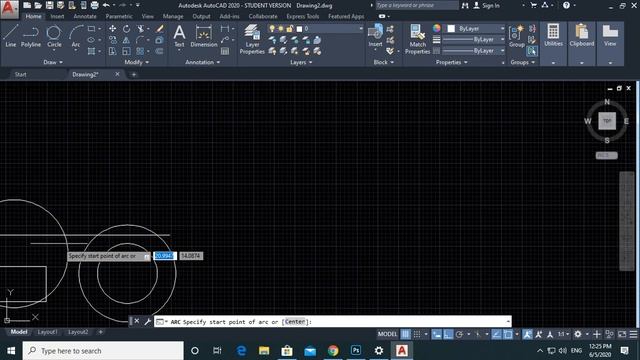Select the Polyline tool
The height and width of the screenshot is (360, 640).
31,36
